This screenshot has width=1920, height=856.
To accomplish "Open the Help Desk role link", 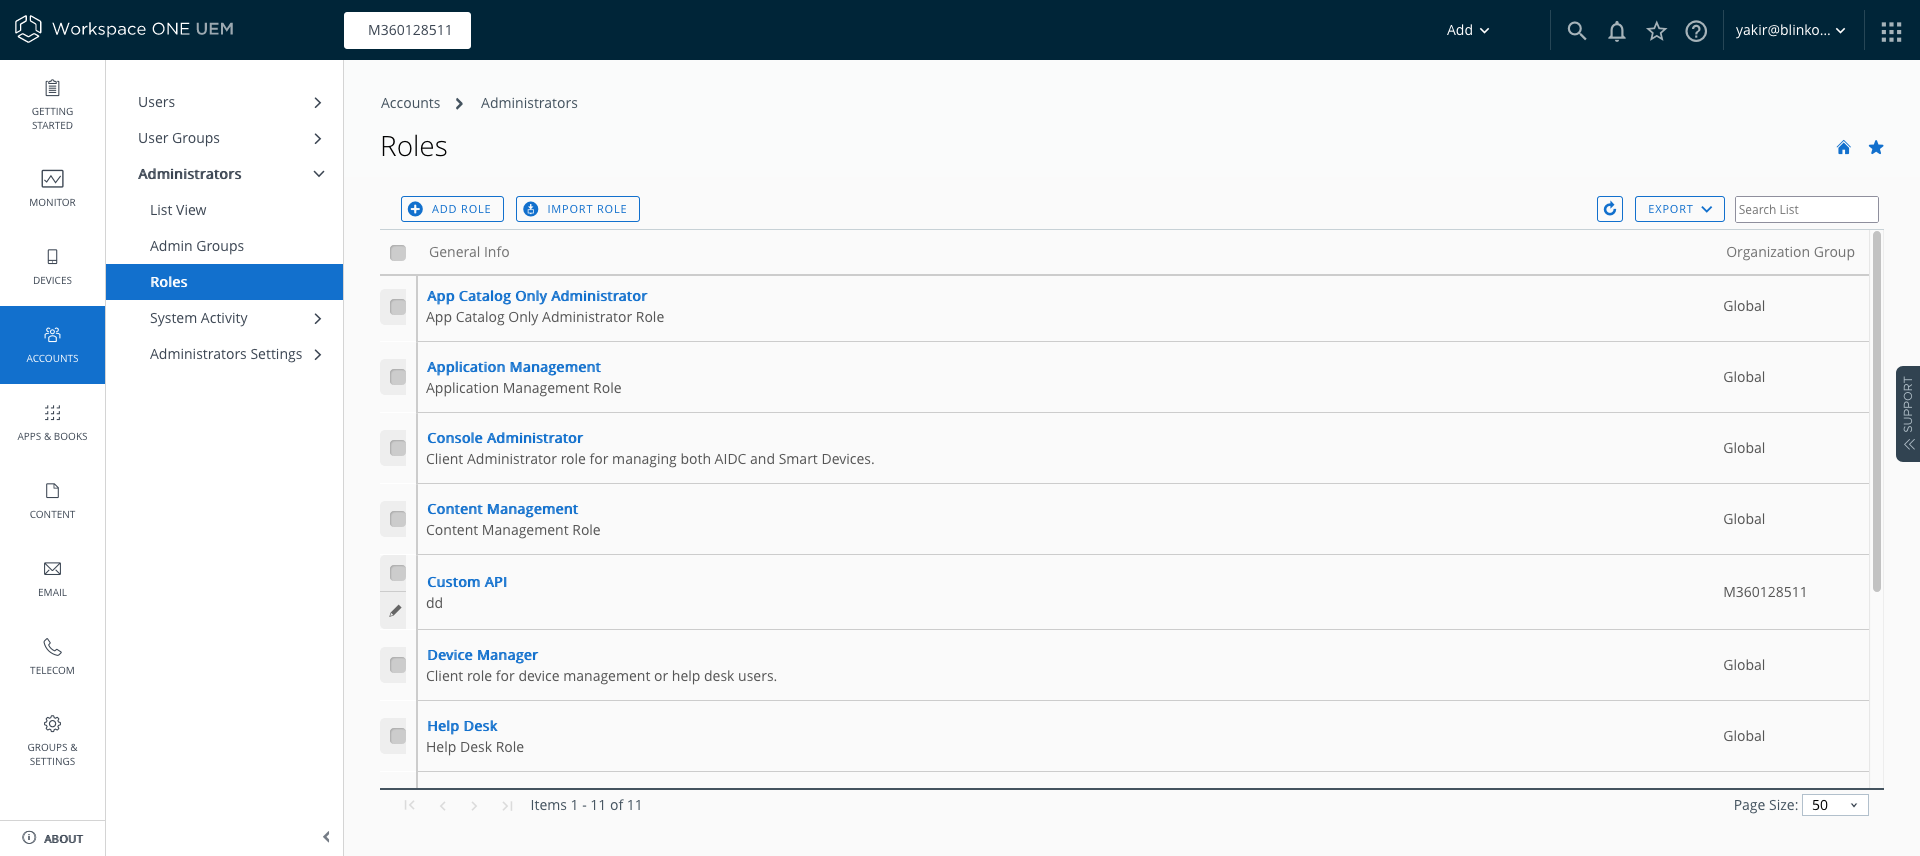I will 462,726.
